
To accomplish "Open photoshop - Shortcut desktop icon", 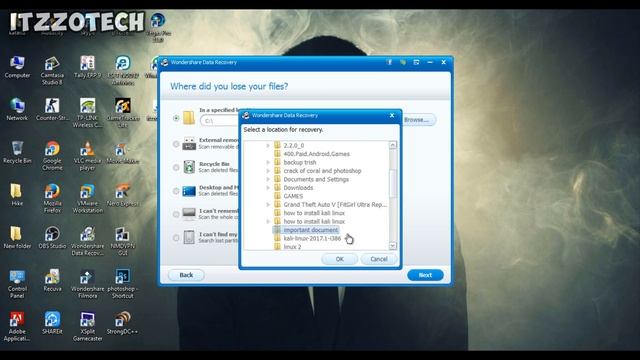I will (x=122, y=284).
